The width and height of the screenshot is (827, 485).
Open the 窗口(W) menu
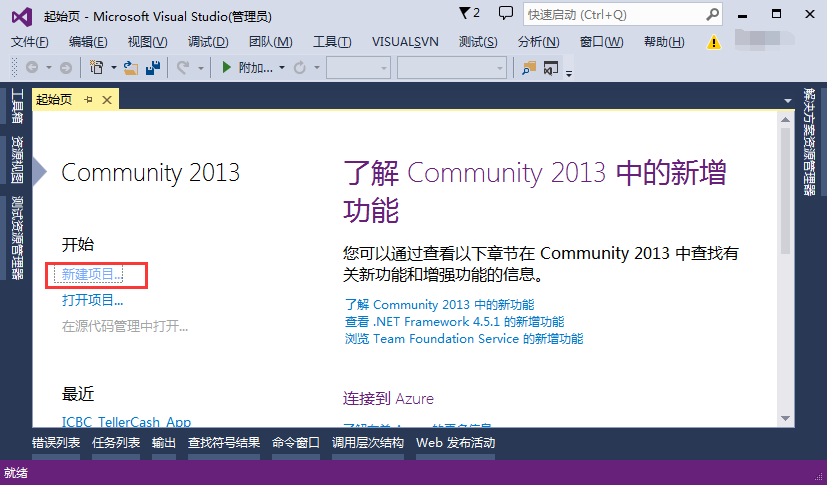(601, 42)
